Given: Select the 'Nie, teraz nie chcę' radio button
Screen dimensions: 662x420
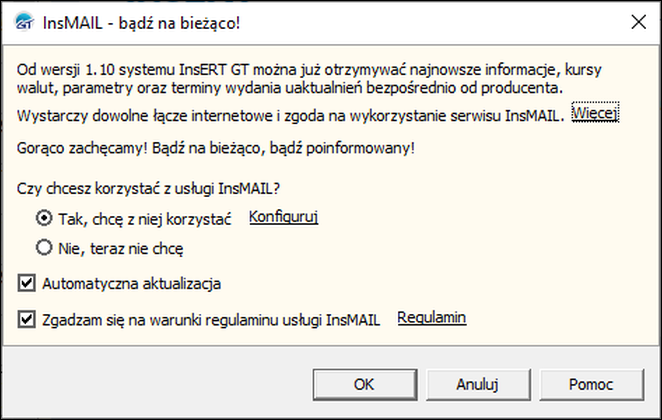Looking at the screenshot, I should coord(43,246).
